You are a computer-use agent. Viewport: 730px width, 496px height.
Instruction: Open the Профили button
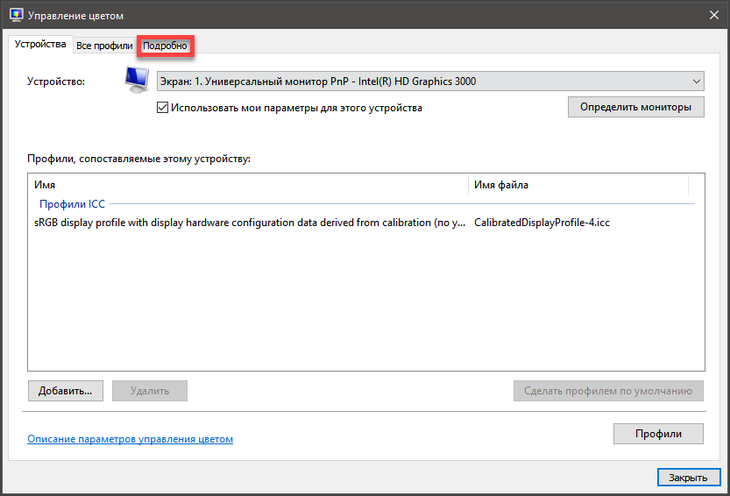click(658, 434)
